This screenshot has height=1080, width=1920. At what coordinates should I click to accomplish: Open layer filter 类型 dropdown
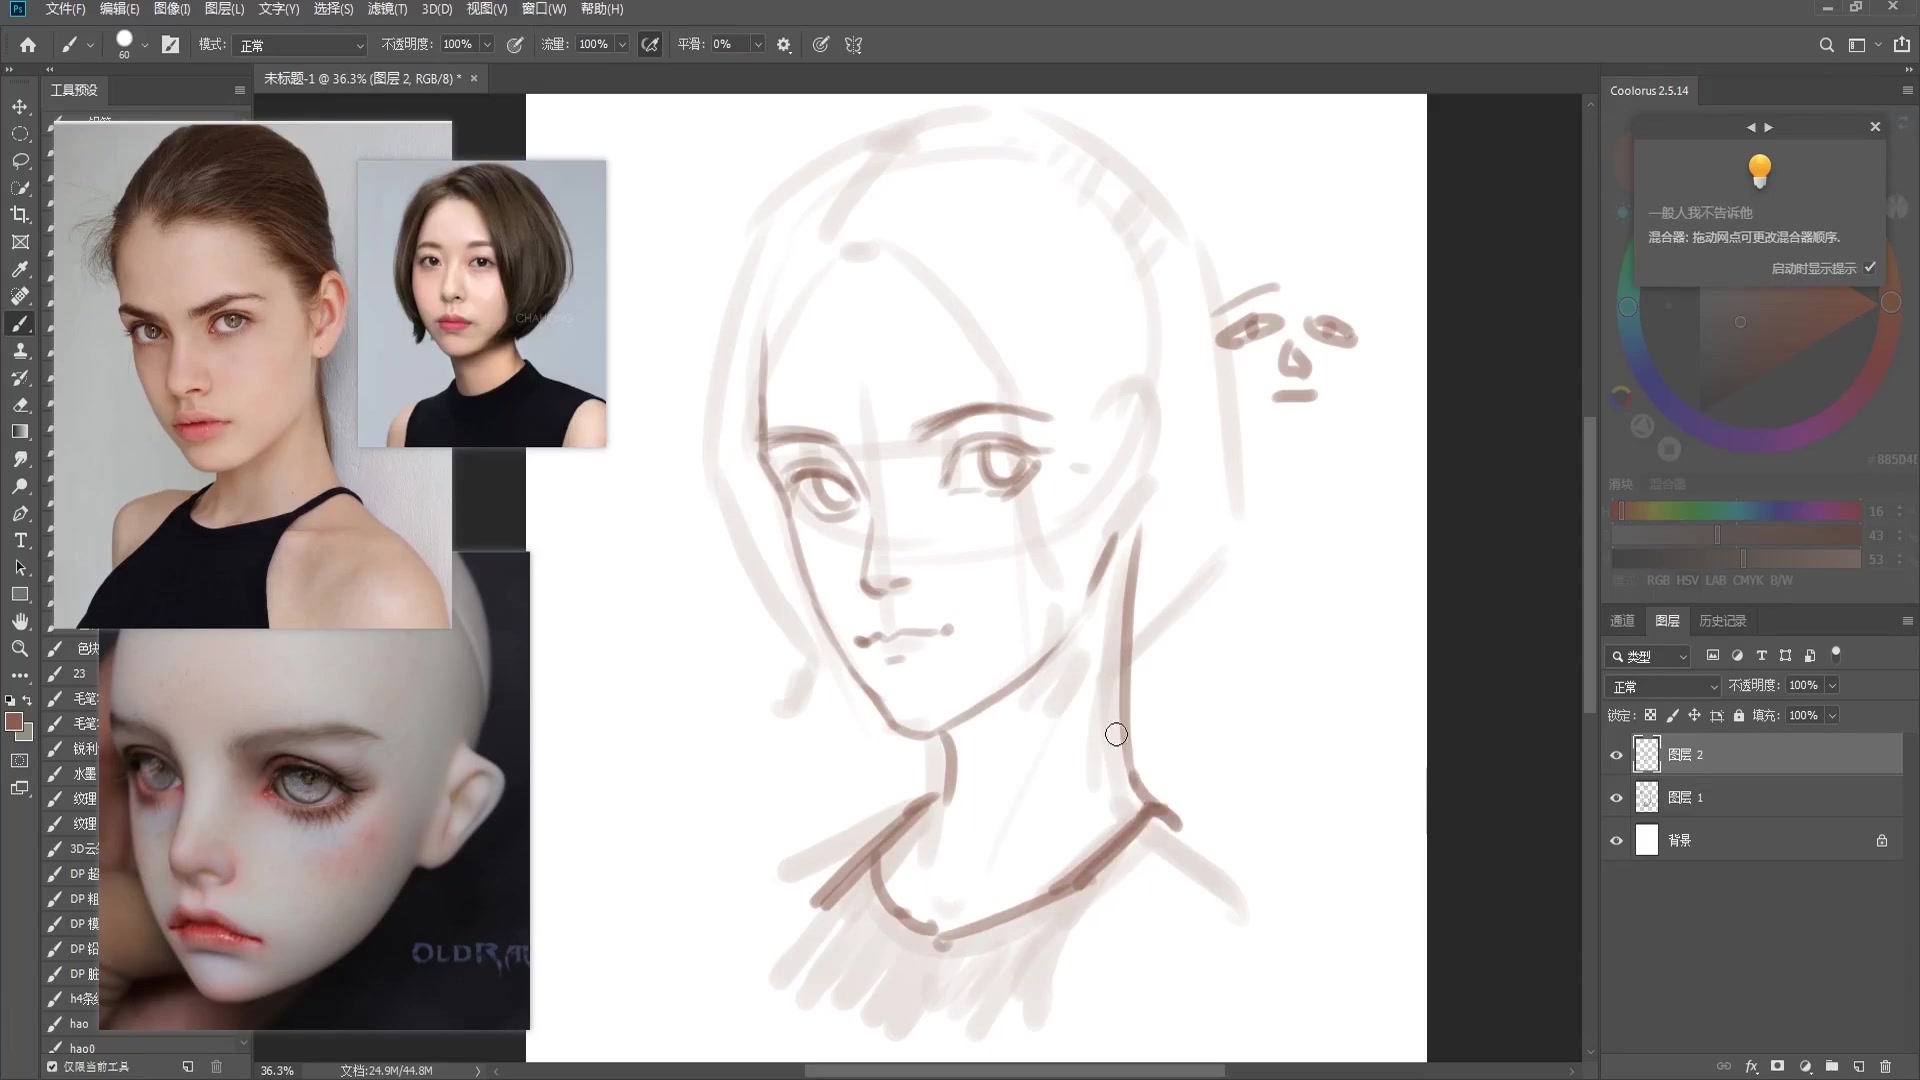pos(1647,656)
